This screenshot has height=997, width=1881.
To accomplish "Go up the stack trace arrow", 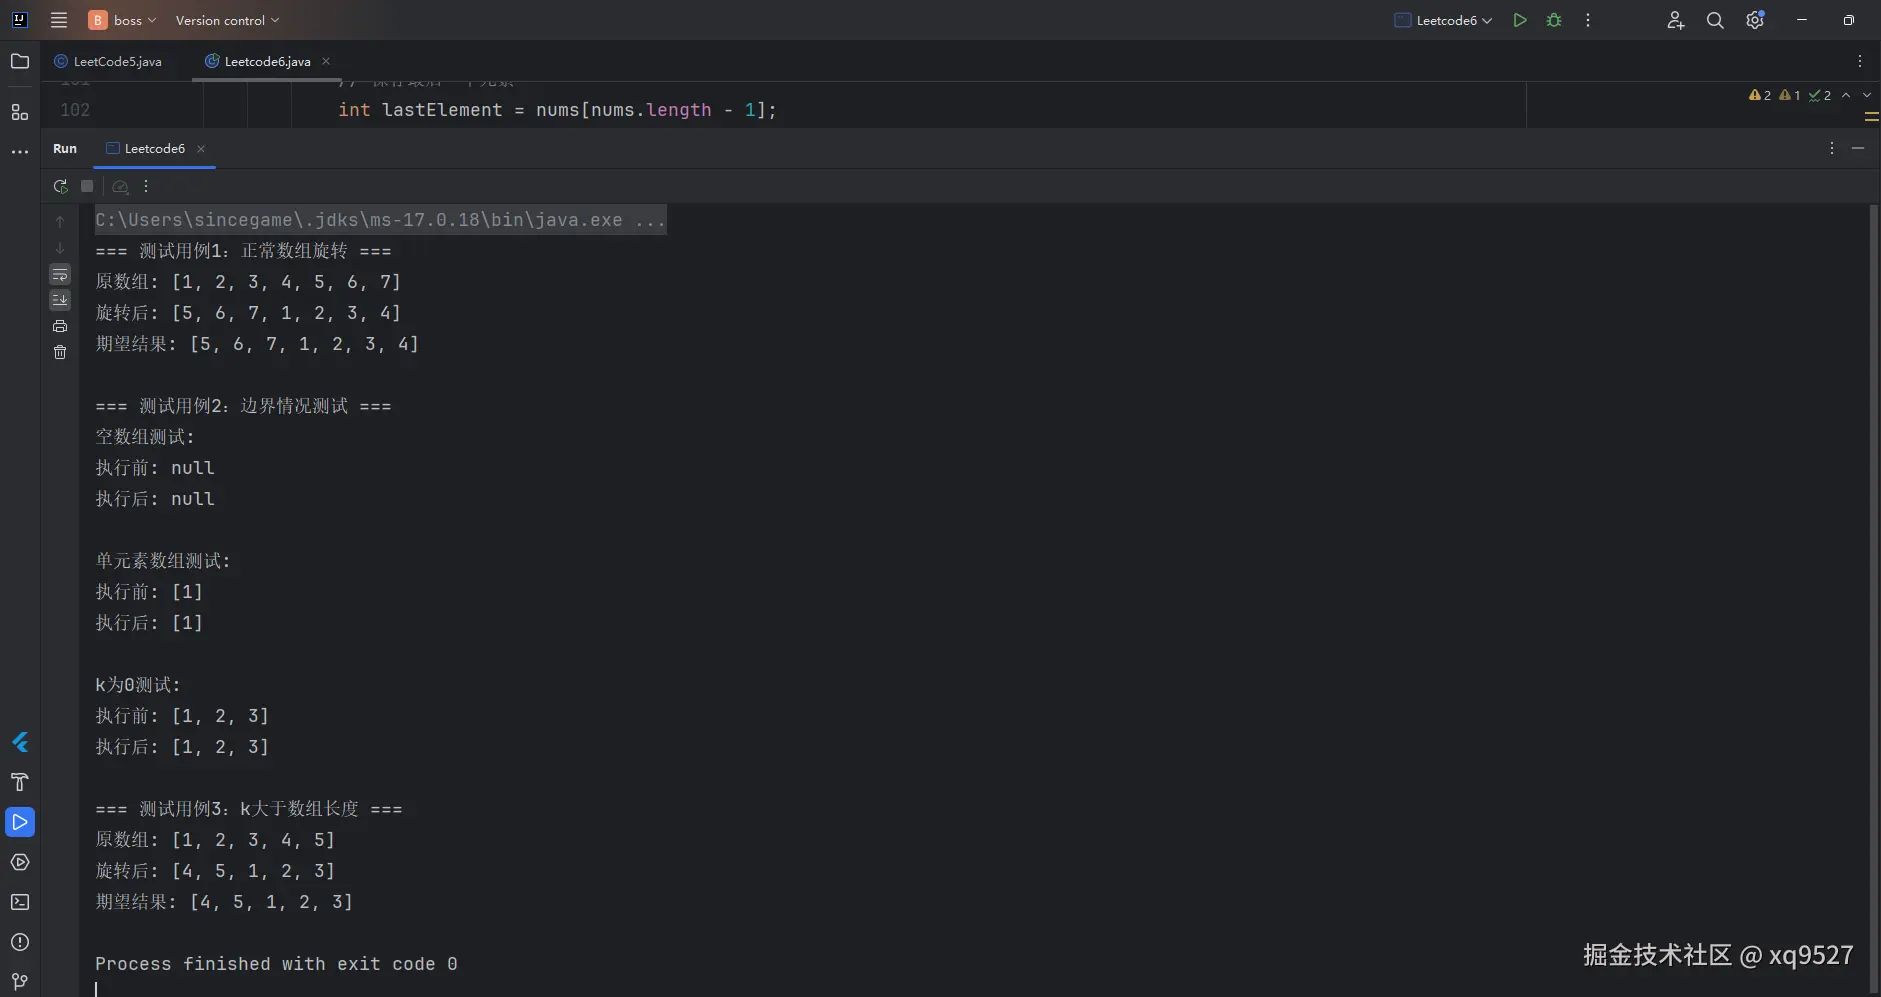I will pos(60,221).
